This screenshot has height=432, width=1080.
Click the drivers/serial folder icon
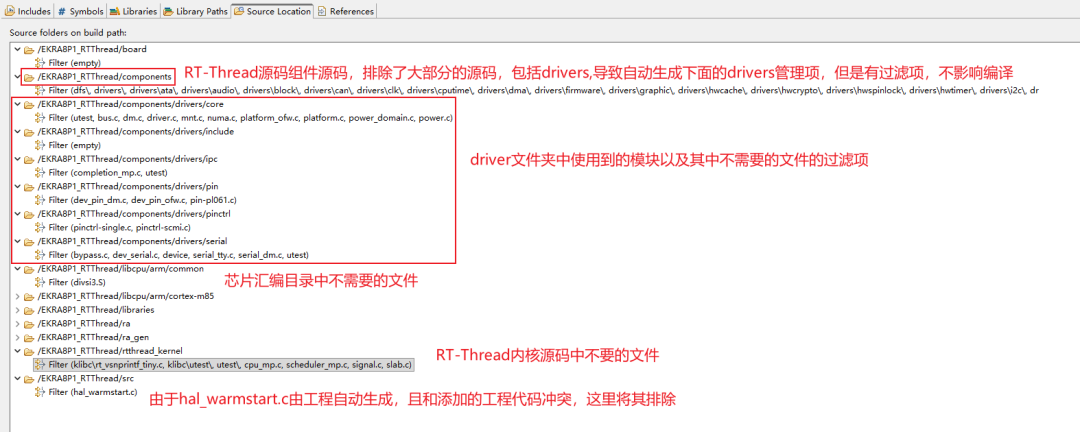coord(29,241)
